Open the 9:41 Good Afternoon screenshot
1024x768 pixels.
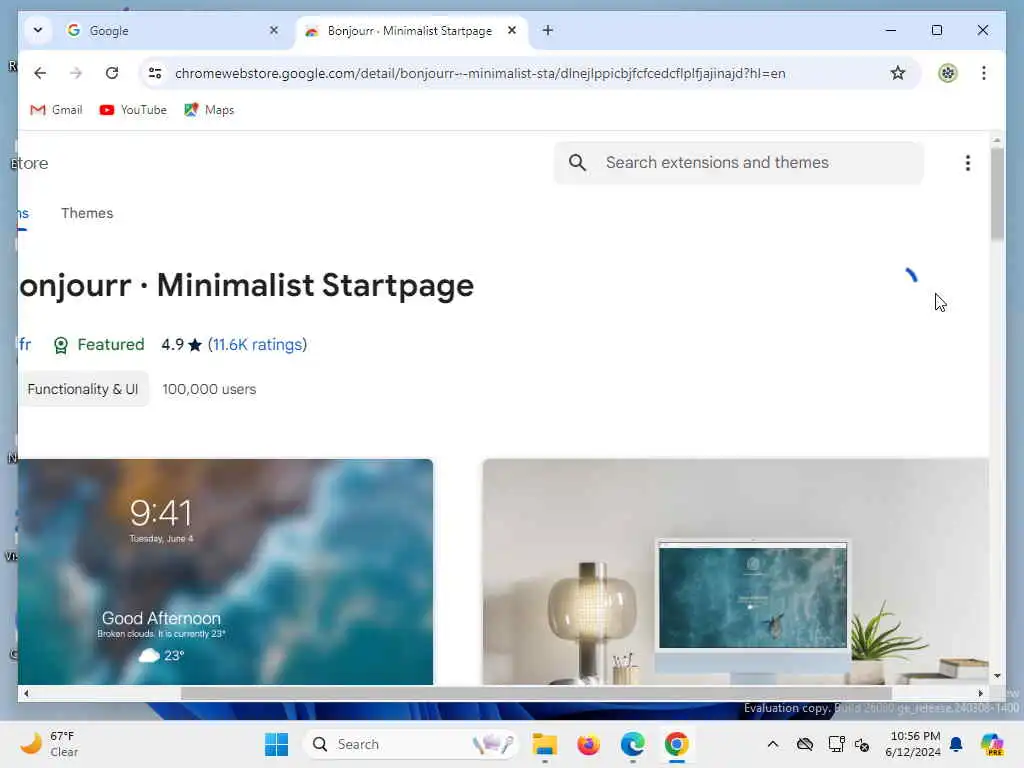coord(225,571)
